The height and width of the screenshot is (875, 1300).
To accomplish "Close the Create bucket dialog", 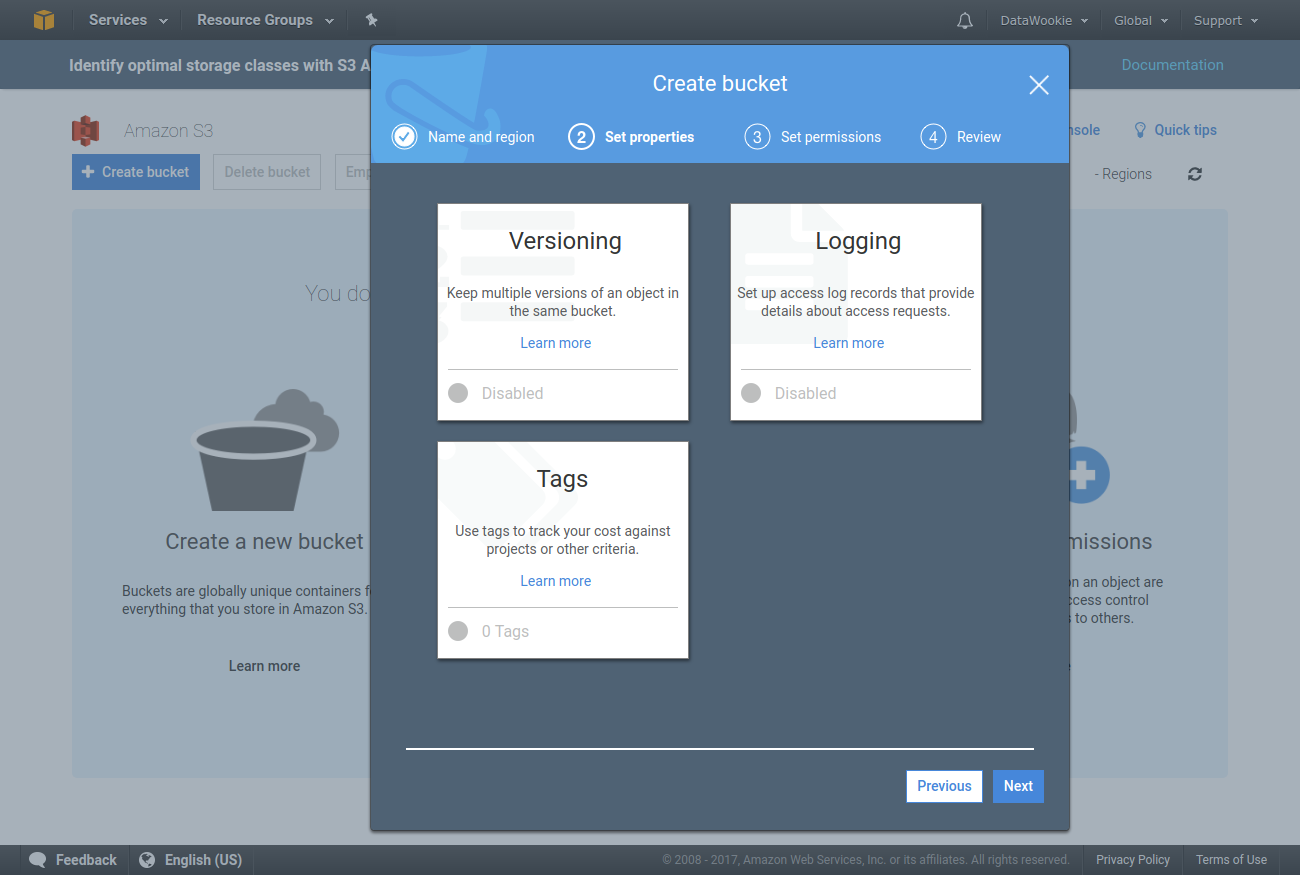I will tap(1039, 85).
